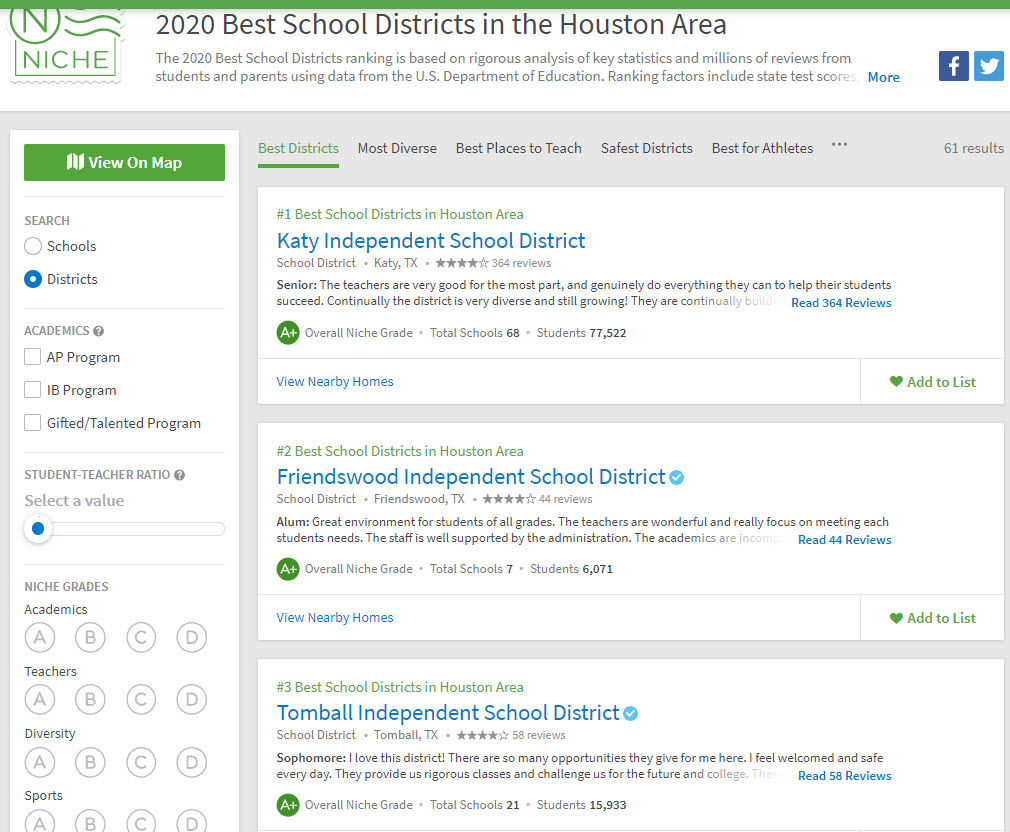The width and height of the screenshot is (1010, 832).
Task: Filter Diversity by grade D
Action: [x=192, y=762]
